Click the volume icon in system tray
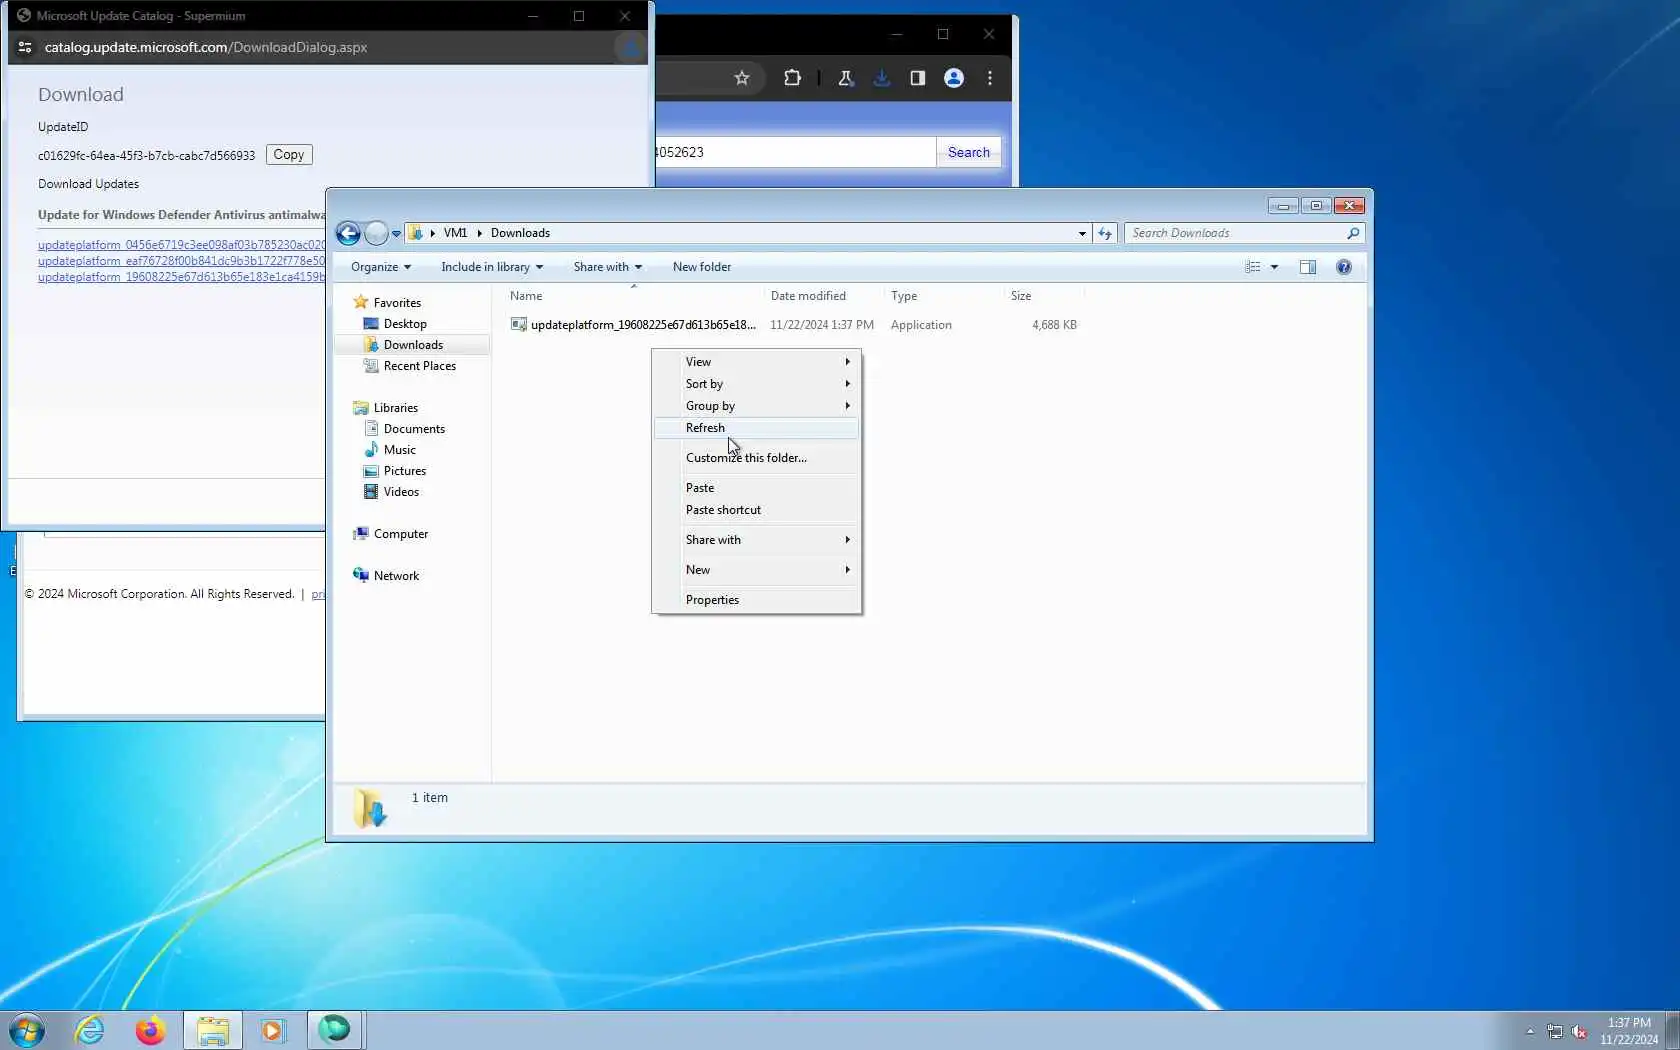The width and height of the screenshot is (1680, 1050). pos(1579,1031)
